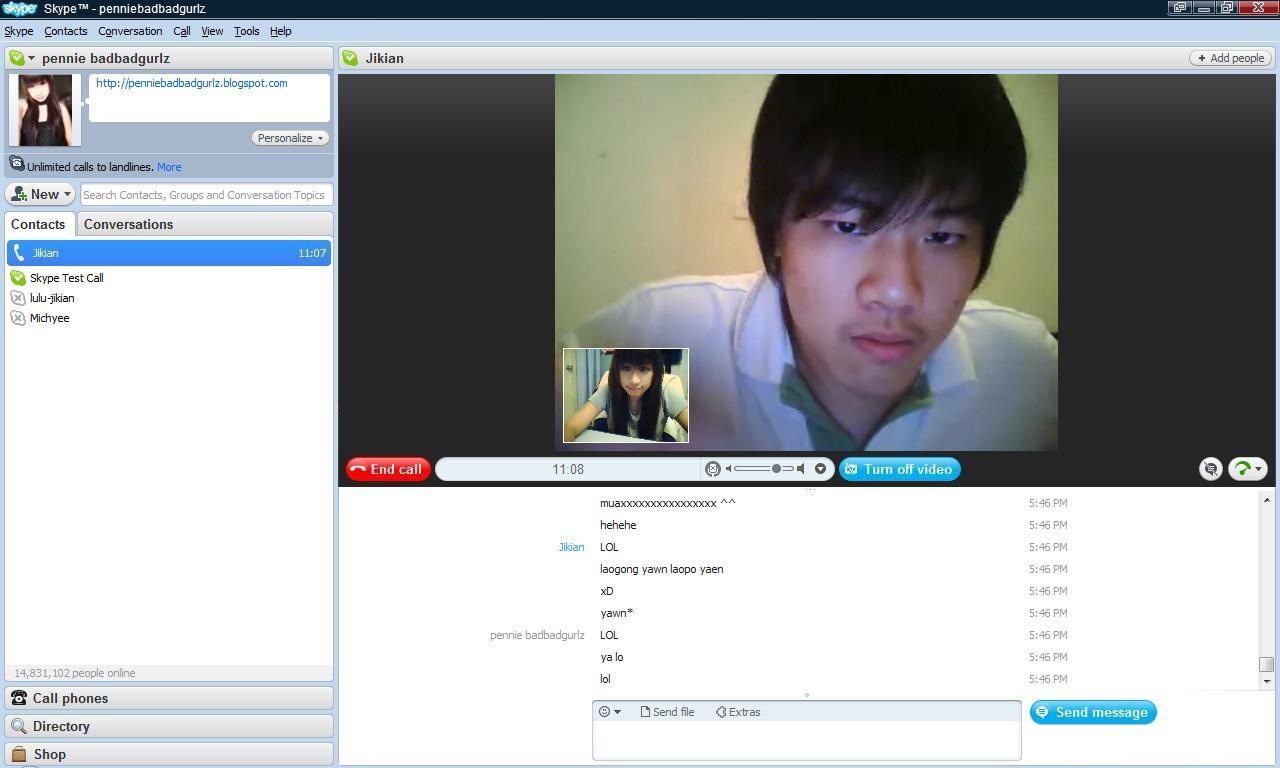Click the 'pennie badbadgurlz' sender name in chat
The height and width of the screenshot is (768, 1280).
pyautogui.click(x=537, y=635)
